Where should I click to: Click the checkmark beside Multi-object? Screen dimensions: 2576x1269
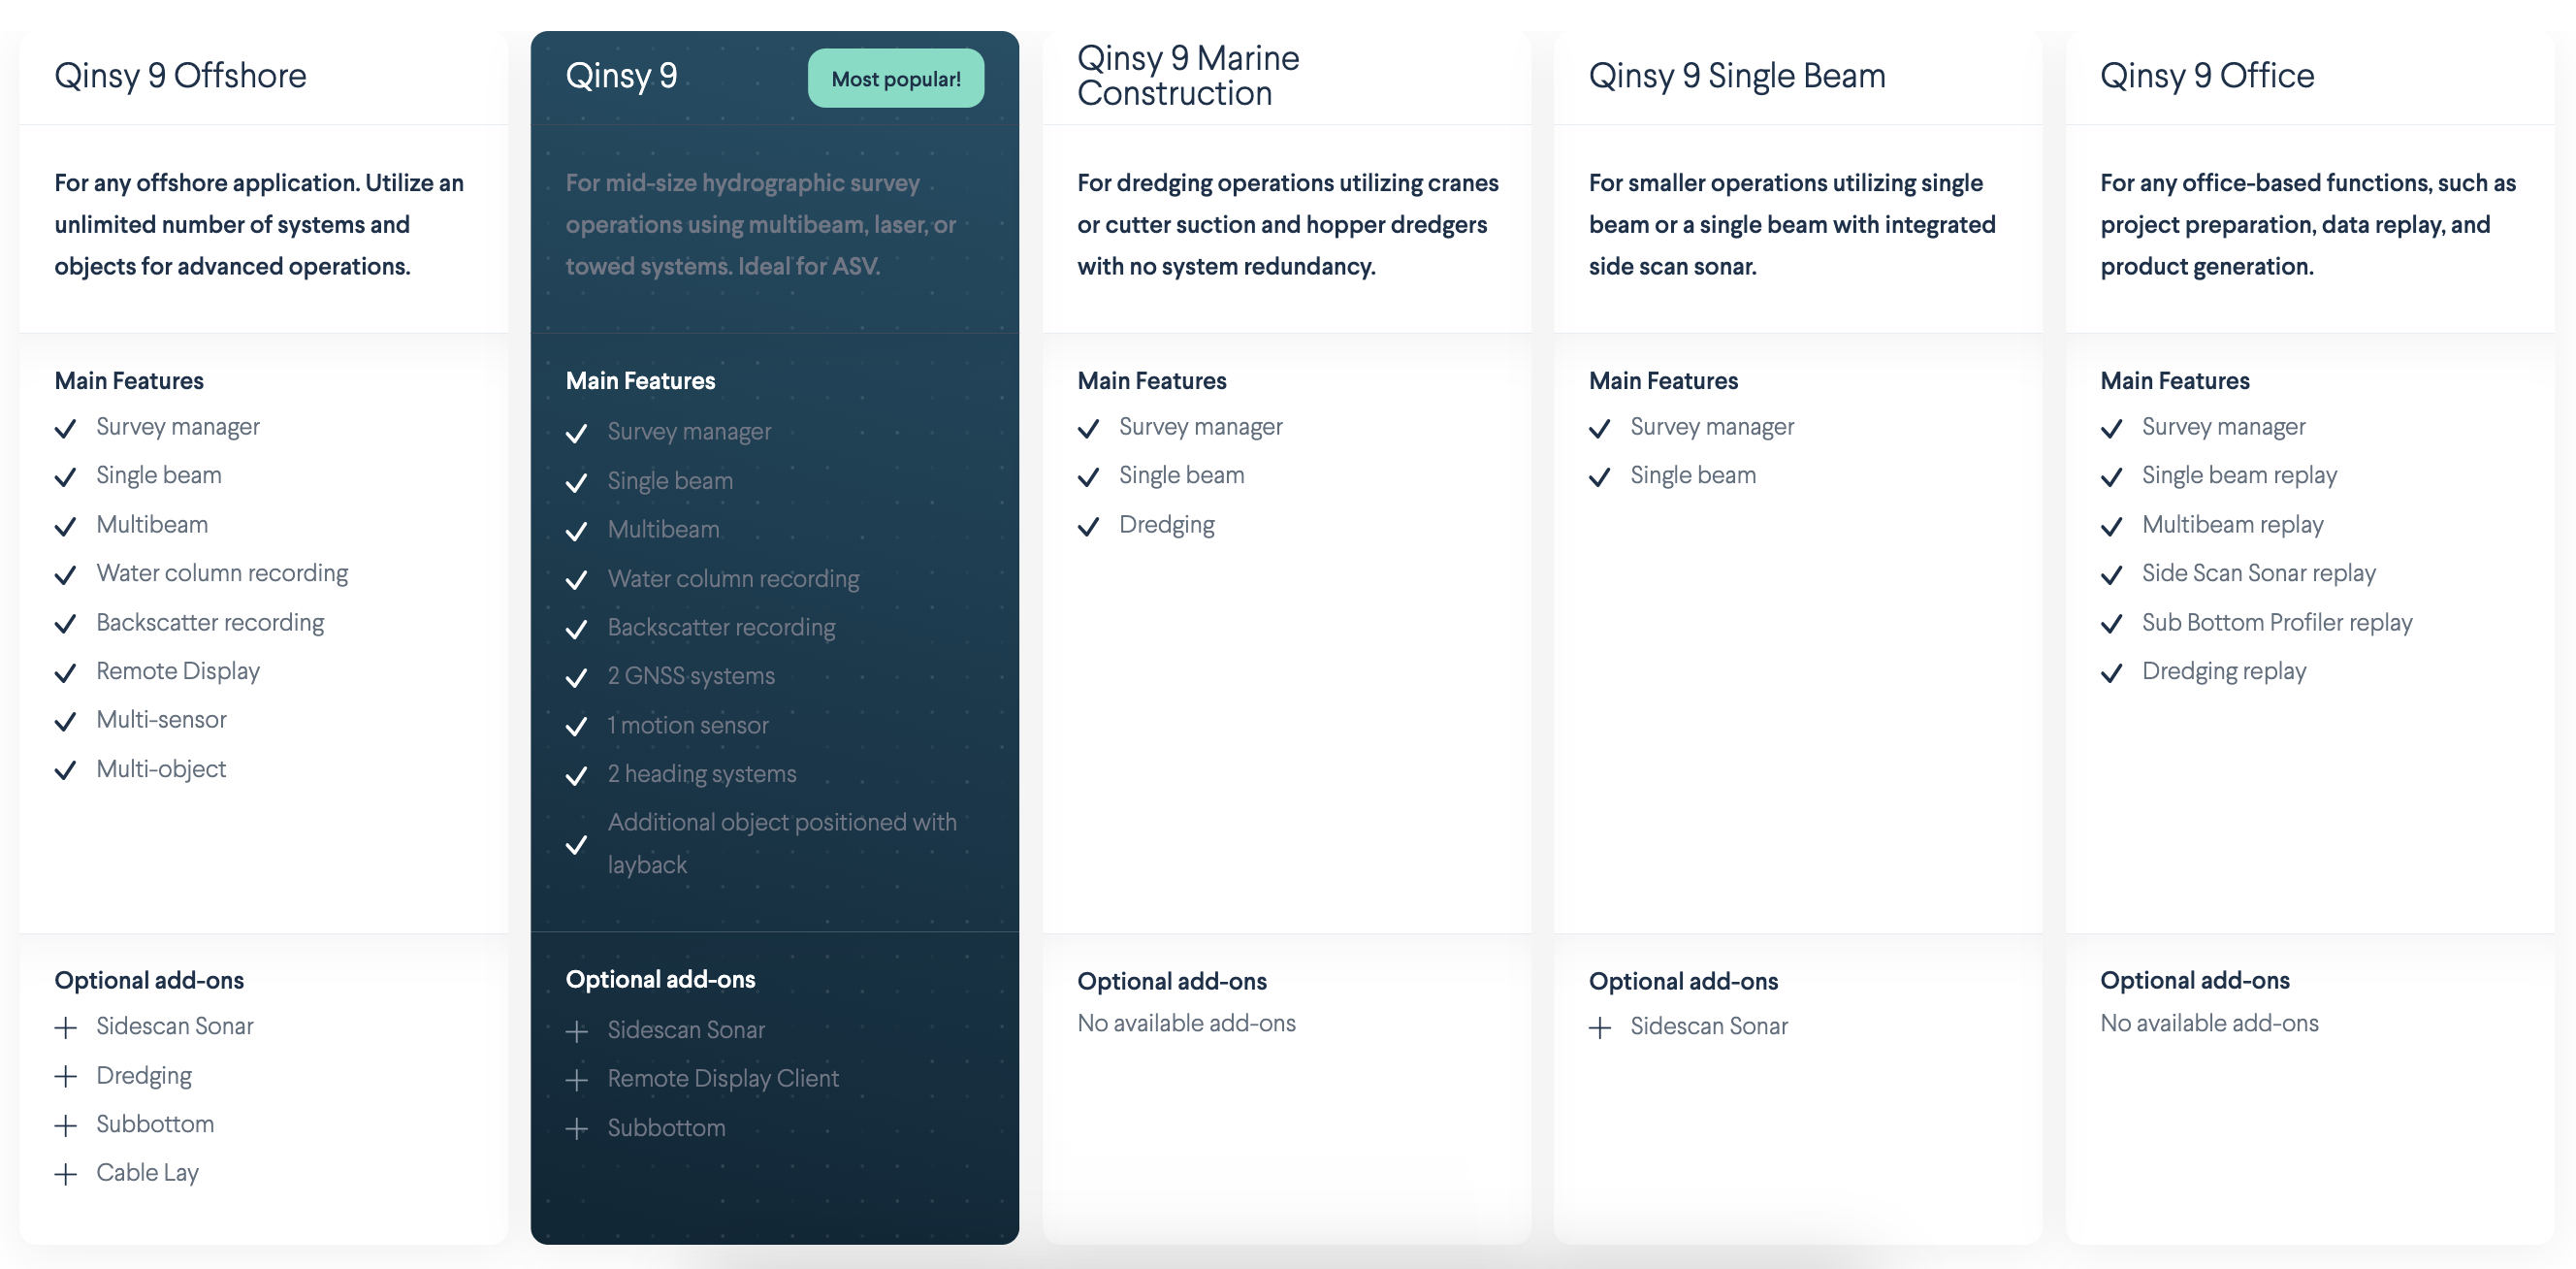pos(66,770)
